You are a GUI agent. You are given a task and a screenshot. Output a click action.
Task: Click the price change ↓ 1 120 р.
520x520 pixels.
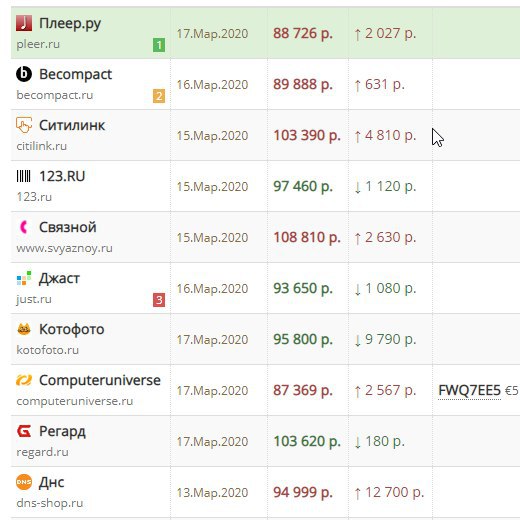coord(385,187)
